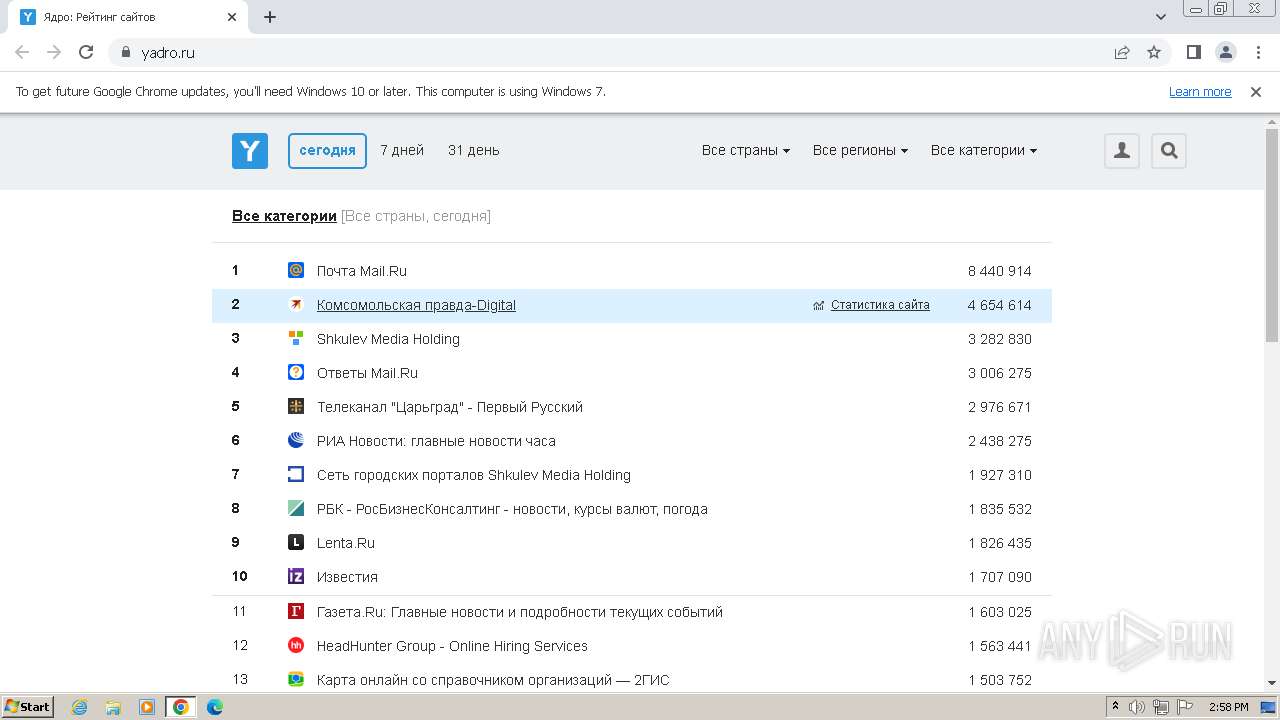Click the 2ГИС карта favicon
Viewport: 1280px width, 720px height.
[296, 679]
